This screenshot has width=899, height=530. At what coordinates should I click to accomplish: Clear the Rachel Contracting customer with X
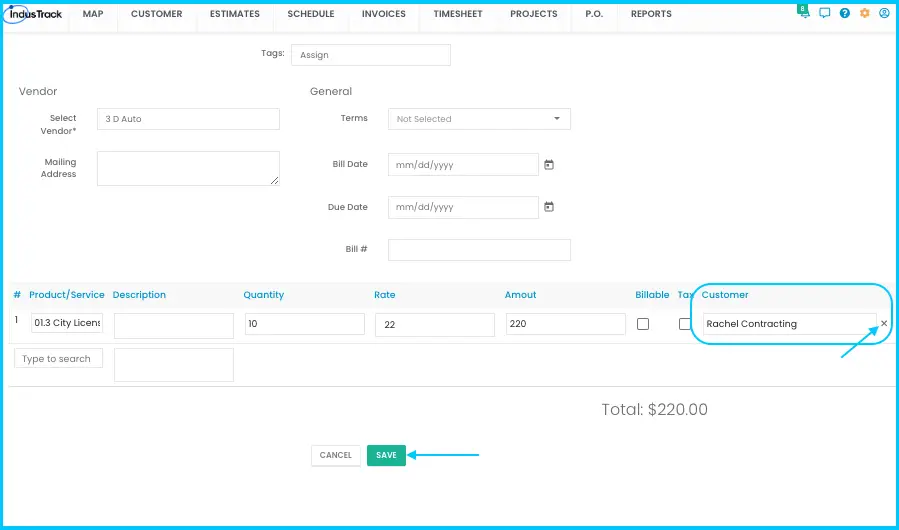tap(884, 324)
